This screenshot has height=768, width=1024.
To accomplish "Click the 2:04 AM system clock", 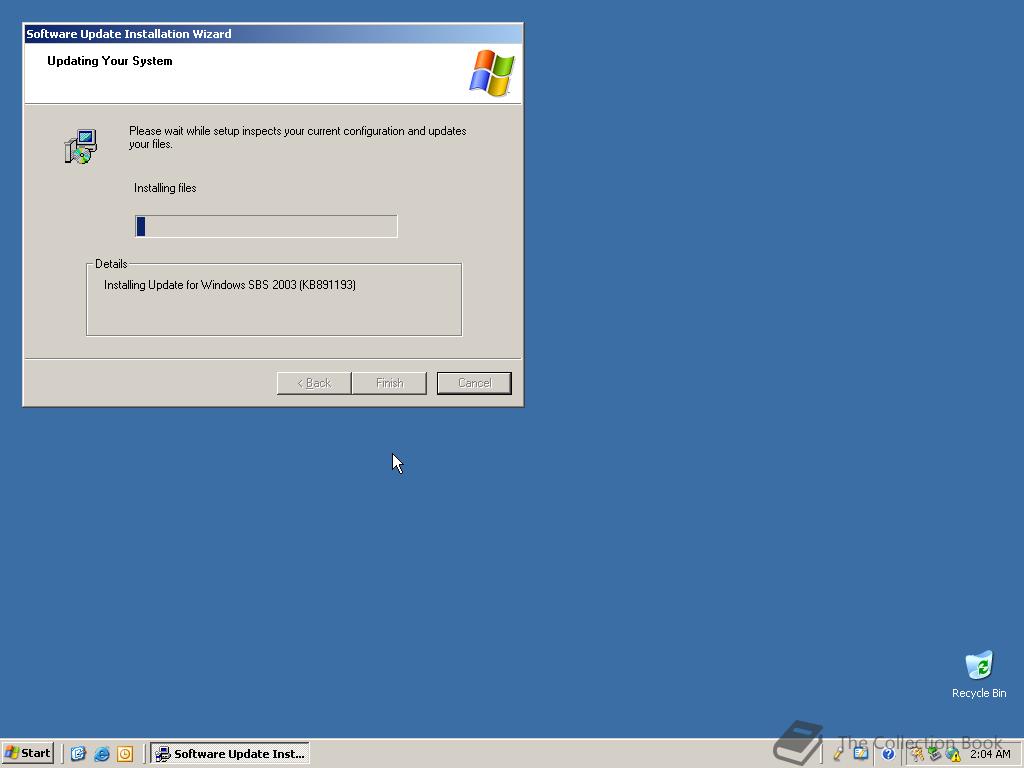I will click(x=990, y=754).
